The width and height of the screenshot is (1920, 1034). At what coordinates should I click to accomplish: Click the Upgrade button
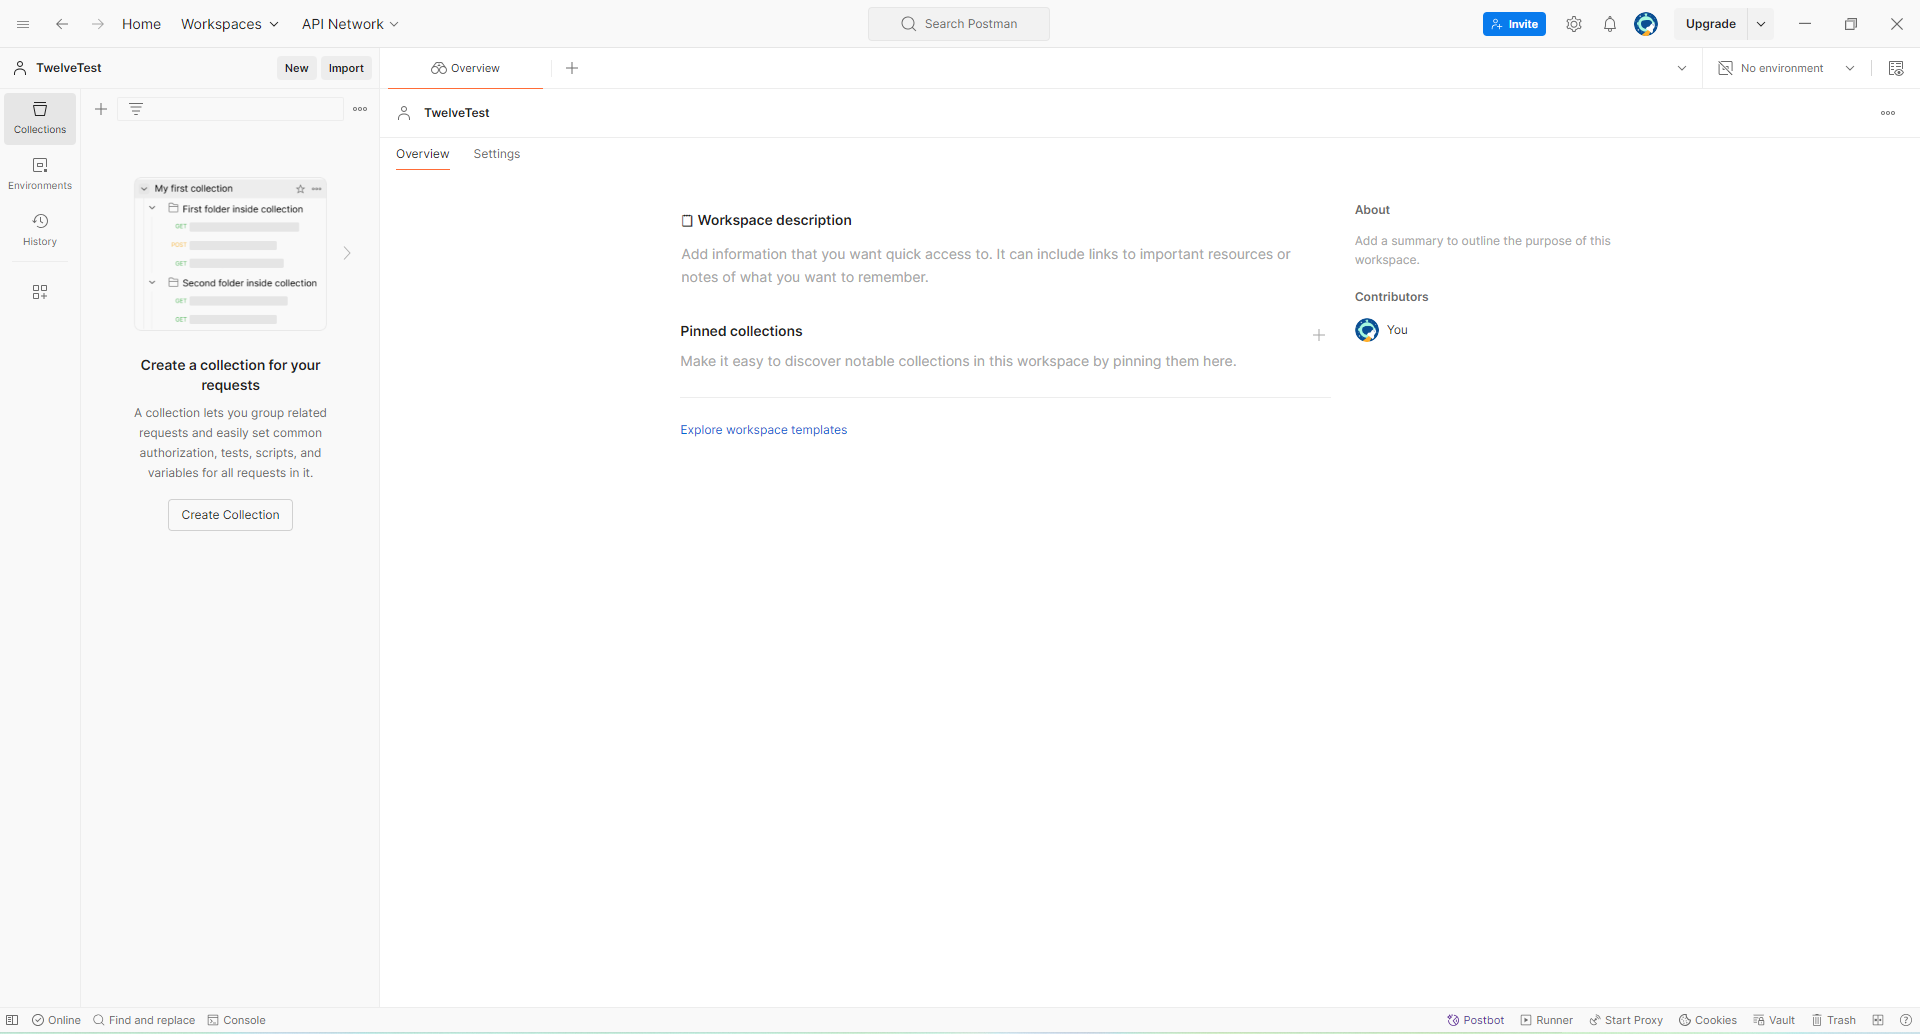pos(1711,24)
